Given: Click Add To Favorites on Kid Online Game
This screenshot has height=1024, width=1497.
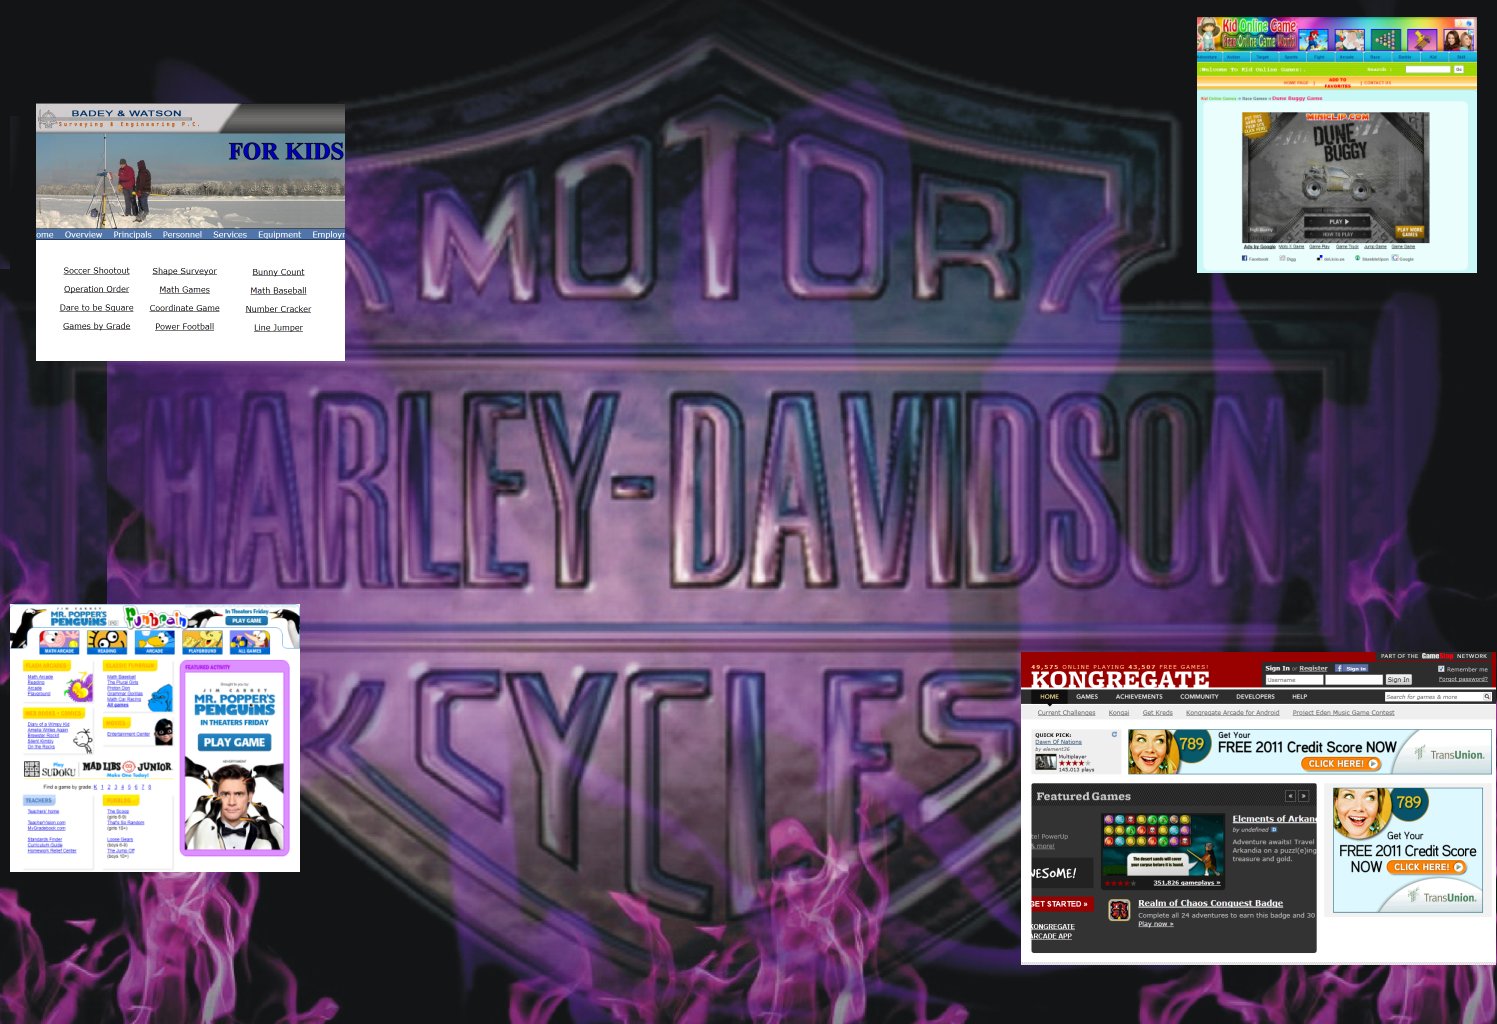Looking at the screenshot, I should [x=1338, y=82].
